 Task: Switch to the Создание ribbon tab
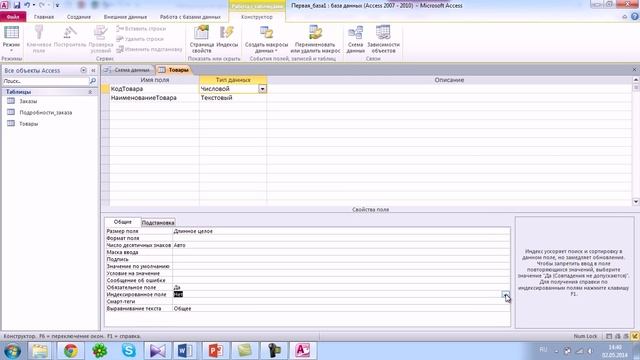pyautogui.click(x=79, y=17)
